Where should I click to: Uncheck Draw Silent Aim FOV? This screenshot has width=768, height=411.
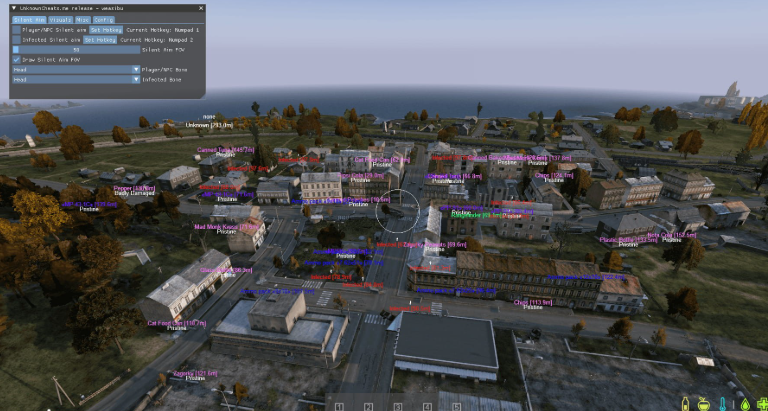click(17, 59)
